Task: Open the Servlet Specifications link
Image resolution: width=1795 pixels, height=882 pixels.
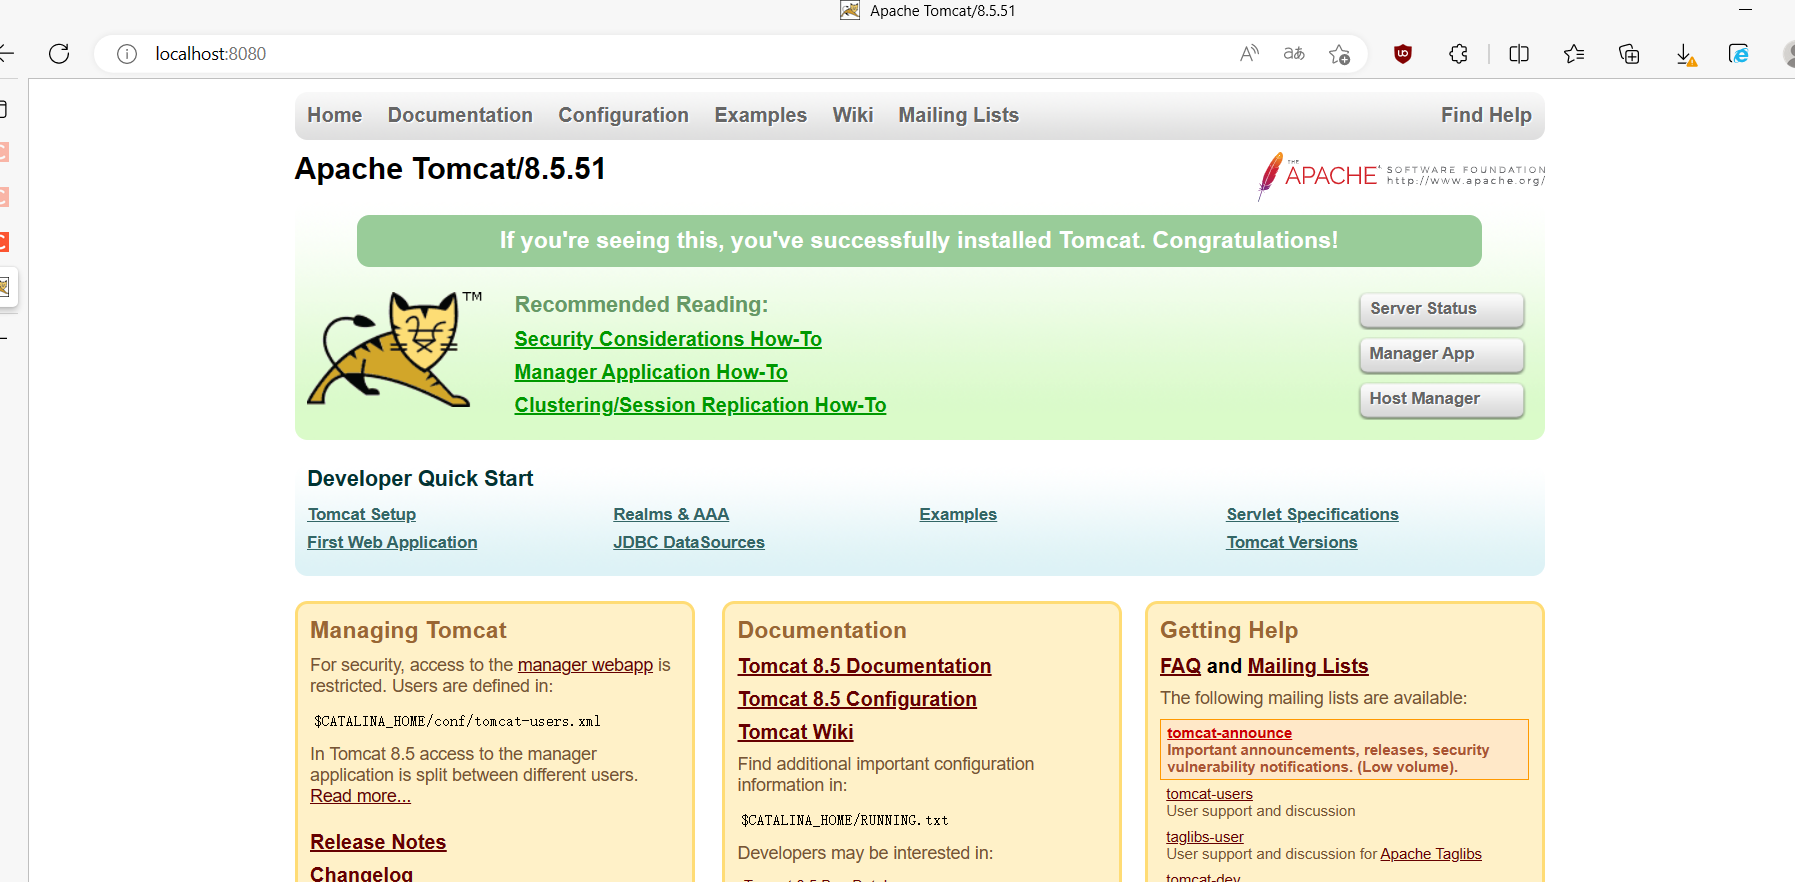Action: [x=1312, y=514]
